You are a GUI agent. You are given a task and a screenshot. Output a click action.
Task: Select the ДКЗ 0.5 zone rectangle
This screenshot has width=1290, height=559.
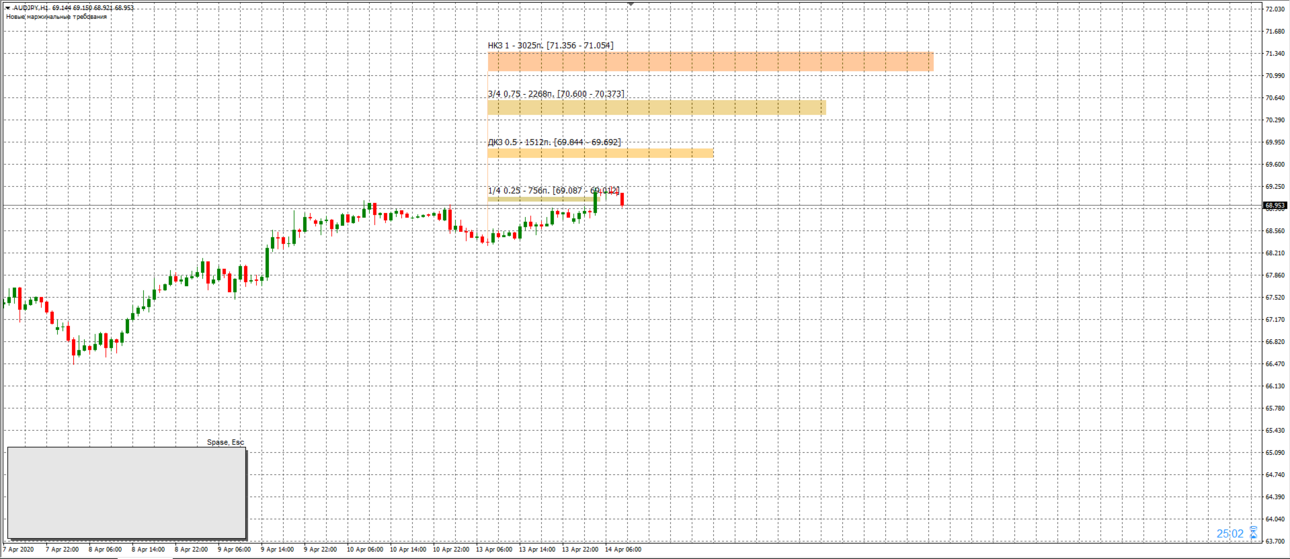tap(600, 153)
